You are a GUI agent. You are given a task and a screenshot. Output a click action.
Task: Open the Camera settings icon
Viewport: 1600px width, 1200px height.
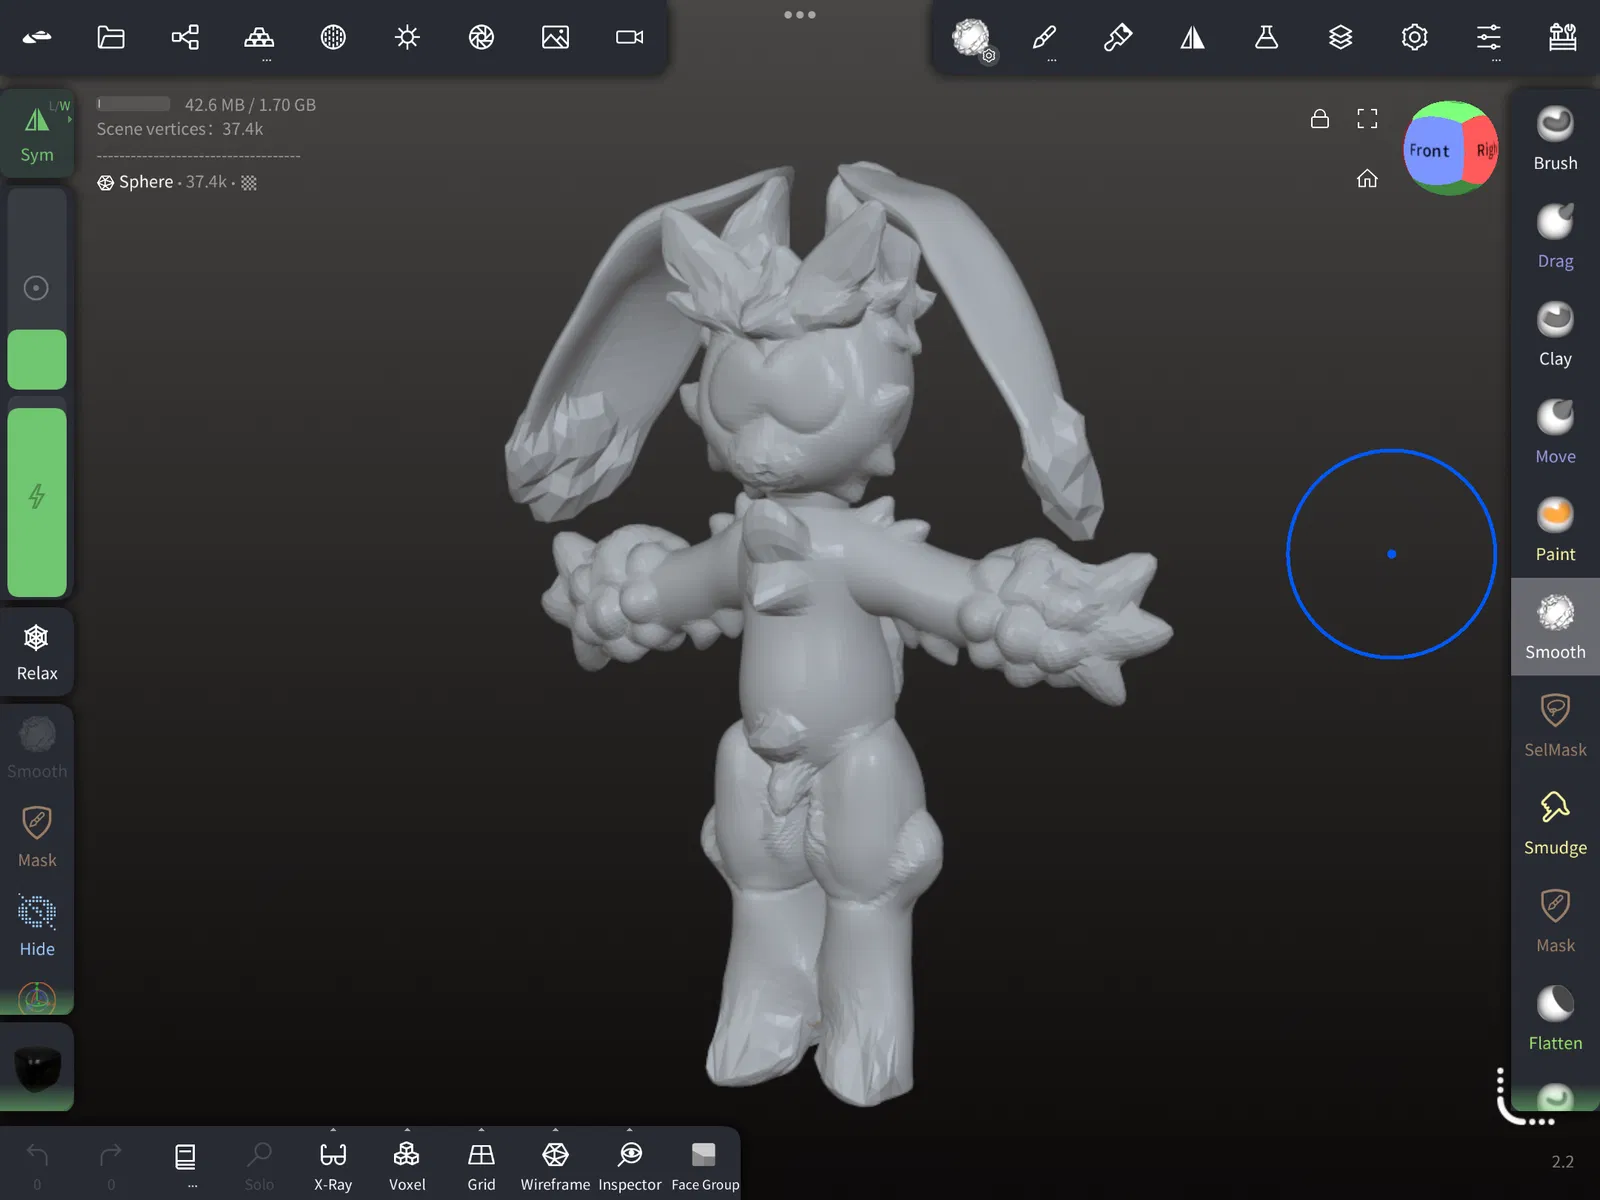pyautogui.click(x=629, y=38)
